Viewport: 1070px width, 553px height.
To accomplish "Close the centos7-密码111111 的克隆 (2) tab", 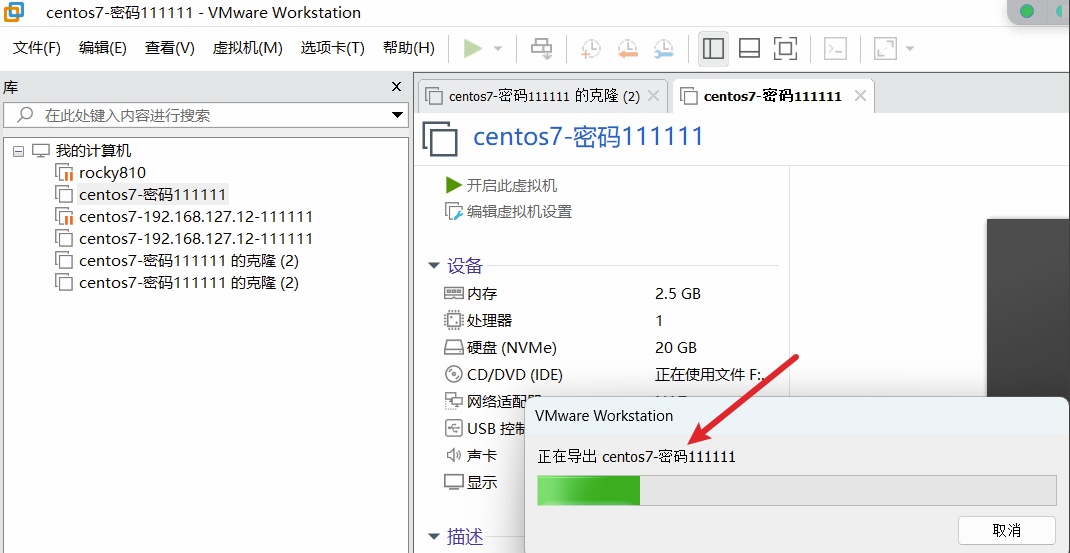I will tap(652, 96).
